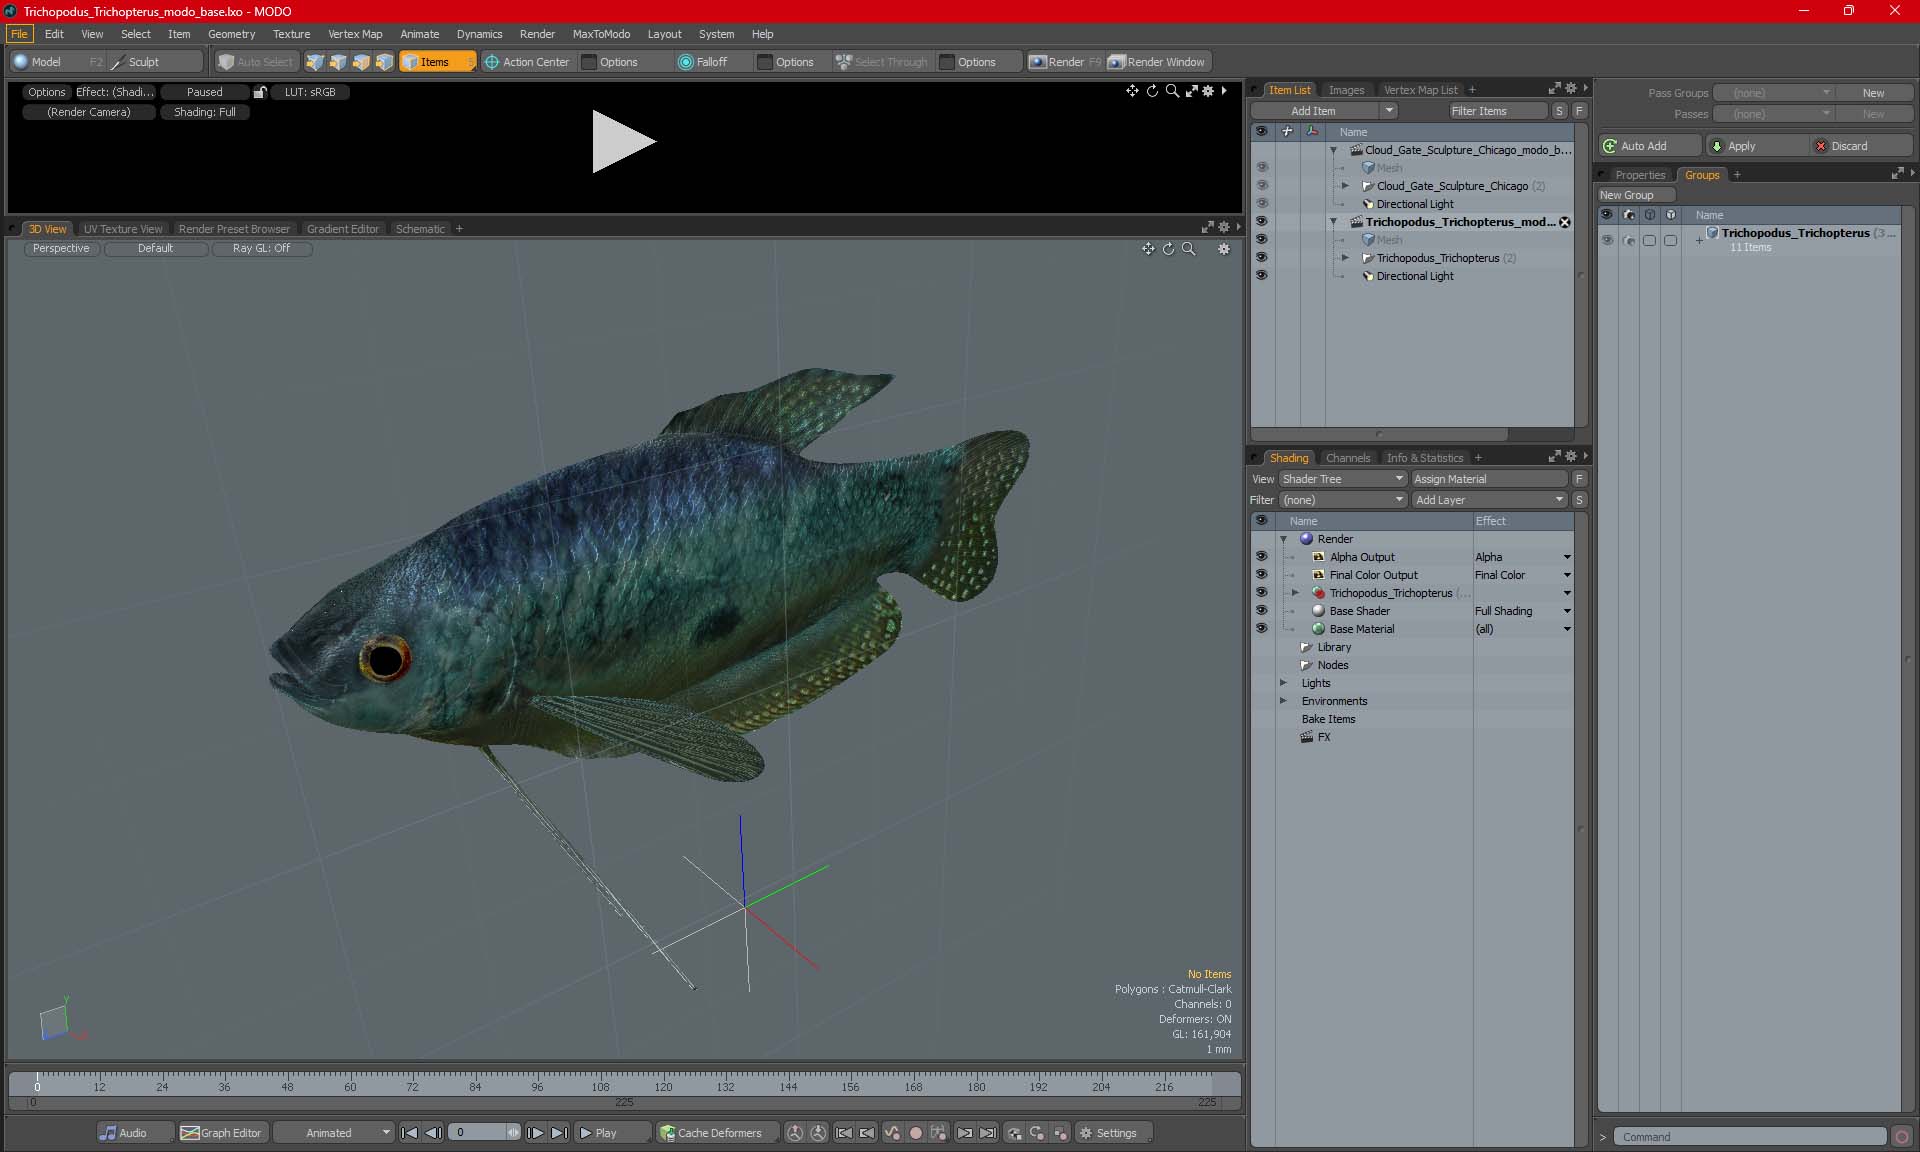Screen dimensions: 1920x1152
Task: Click 3D viewport rotate icon
Action: [1168, 249]
